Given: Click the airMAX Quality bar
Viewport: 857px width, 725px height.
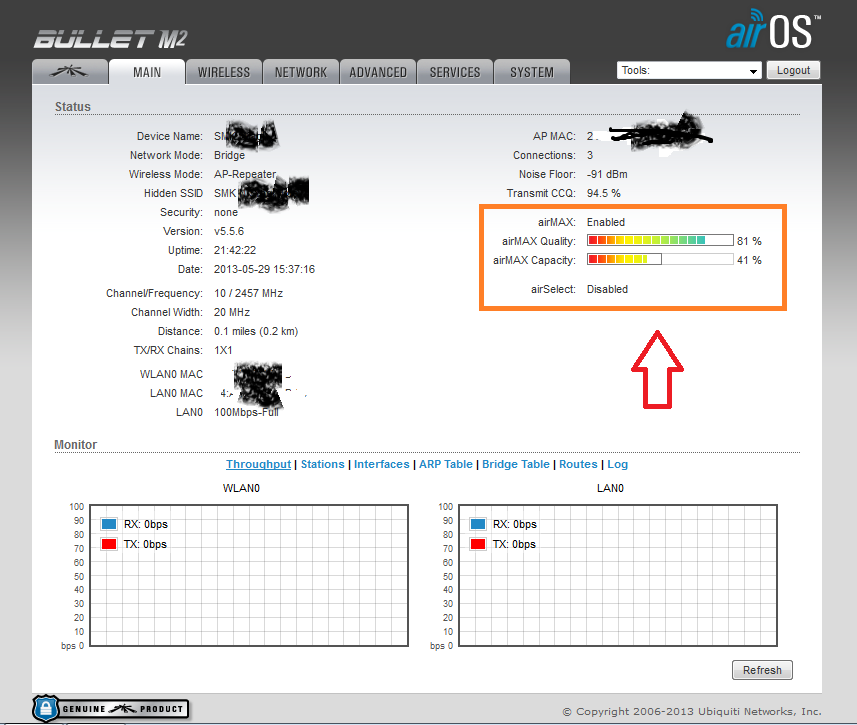Looking at the screenshot, I should pyautogui.click(x=660, y=240).
